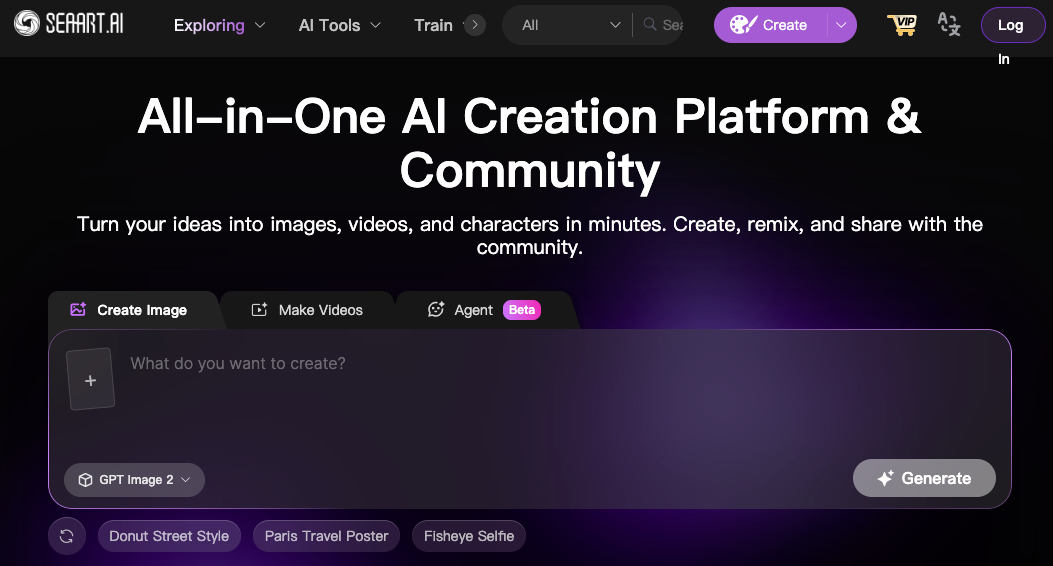Select the Paris Travel Poster suggestion
Viewport: 1053px width, 566px height.
click(x=326, y=536)
